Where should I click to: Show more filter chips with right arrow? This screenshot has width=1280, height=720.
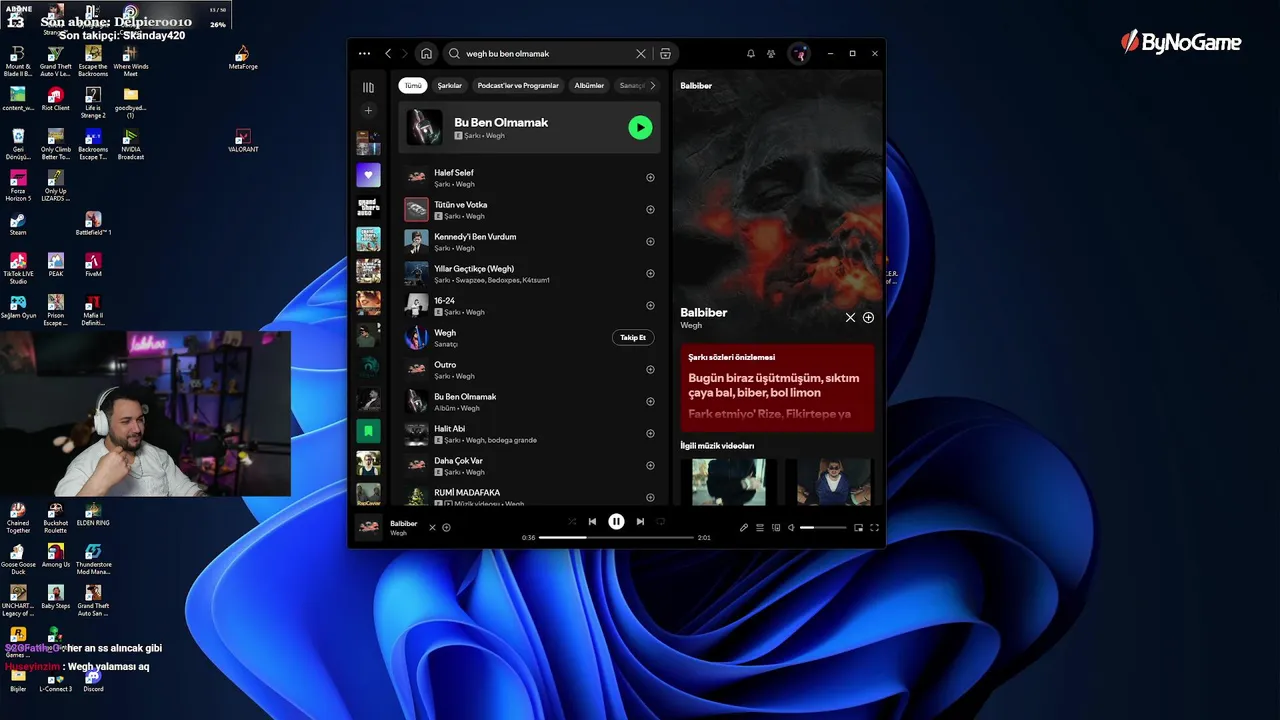(x=653, y=86)
